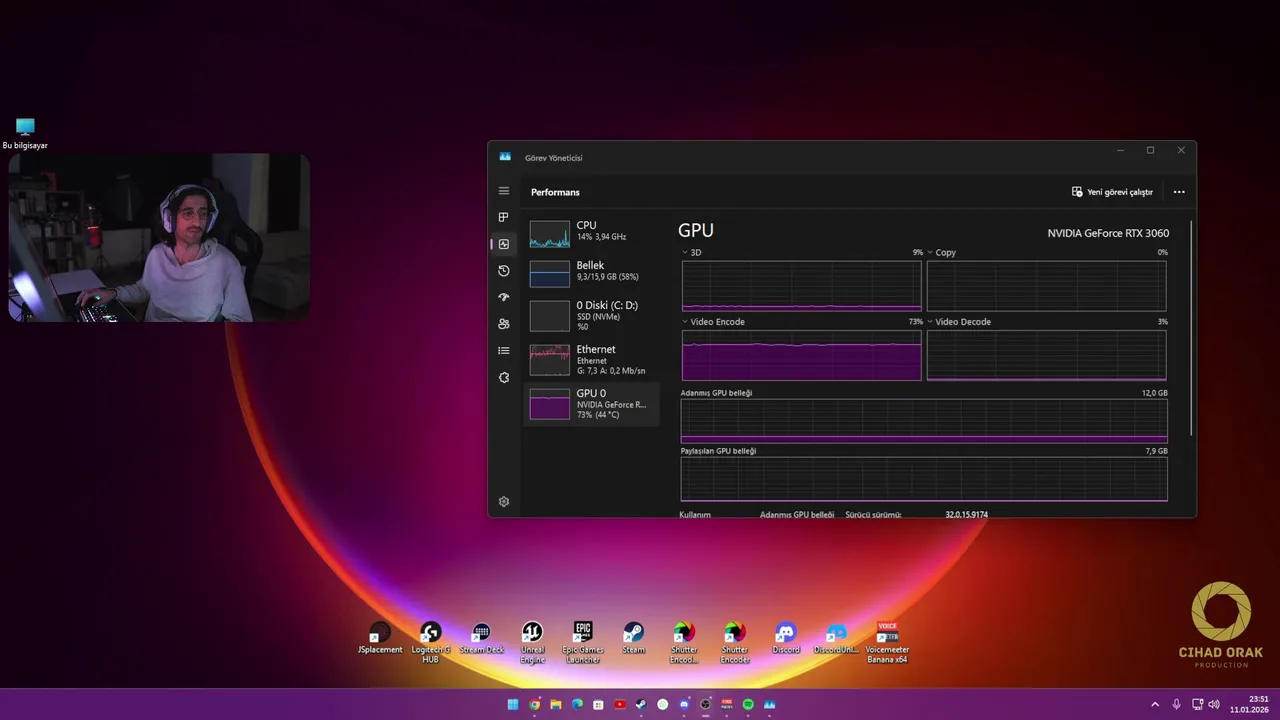Open Microsoft Edge from the taskbar
The height and width of the screenshot is (720, 1280).
[577, 704]
